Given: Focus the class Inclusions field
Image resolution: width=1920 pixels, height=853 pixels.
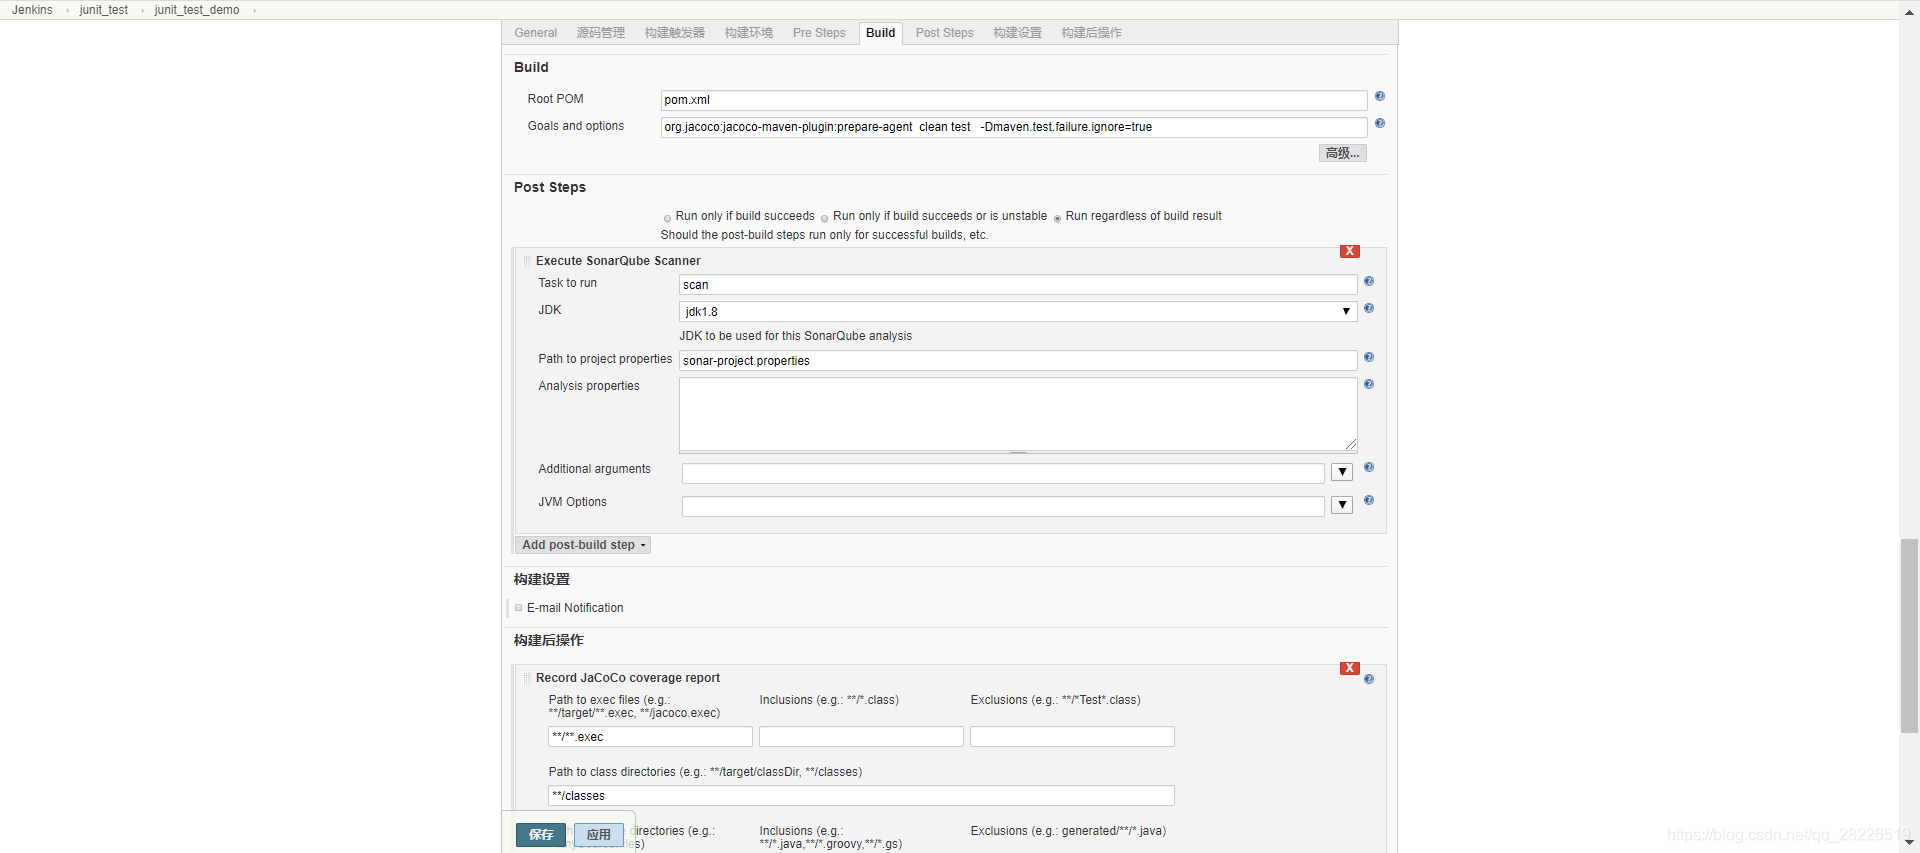Looking at the screenshot, I should point(861,737).
